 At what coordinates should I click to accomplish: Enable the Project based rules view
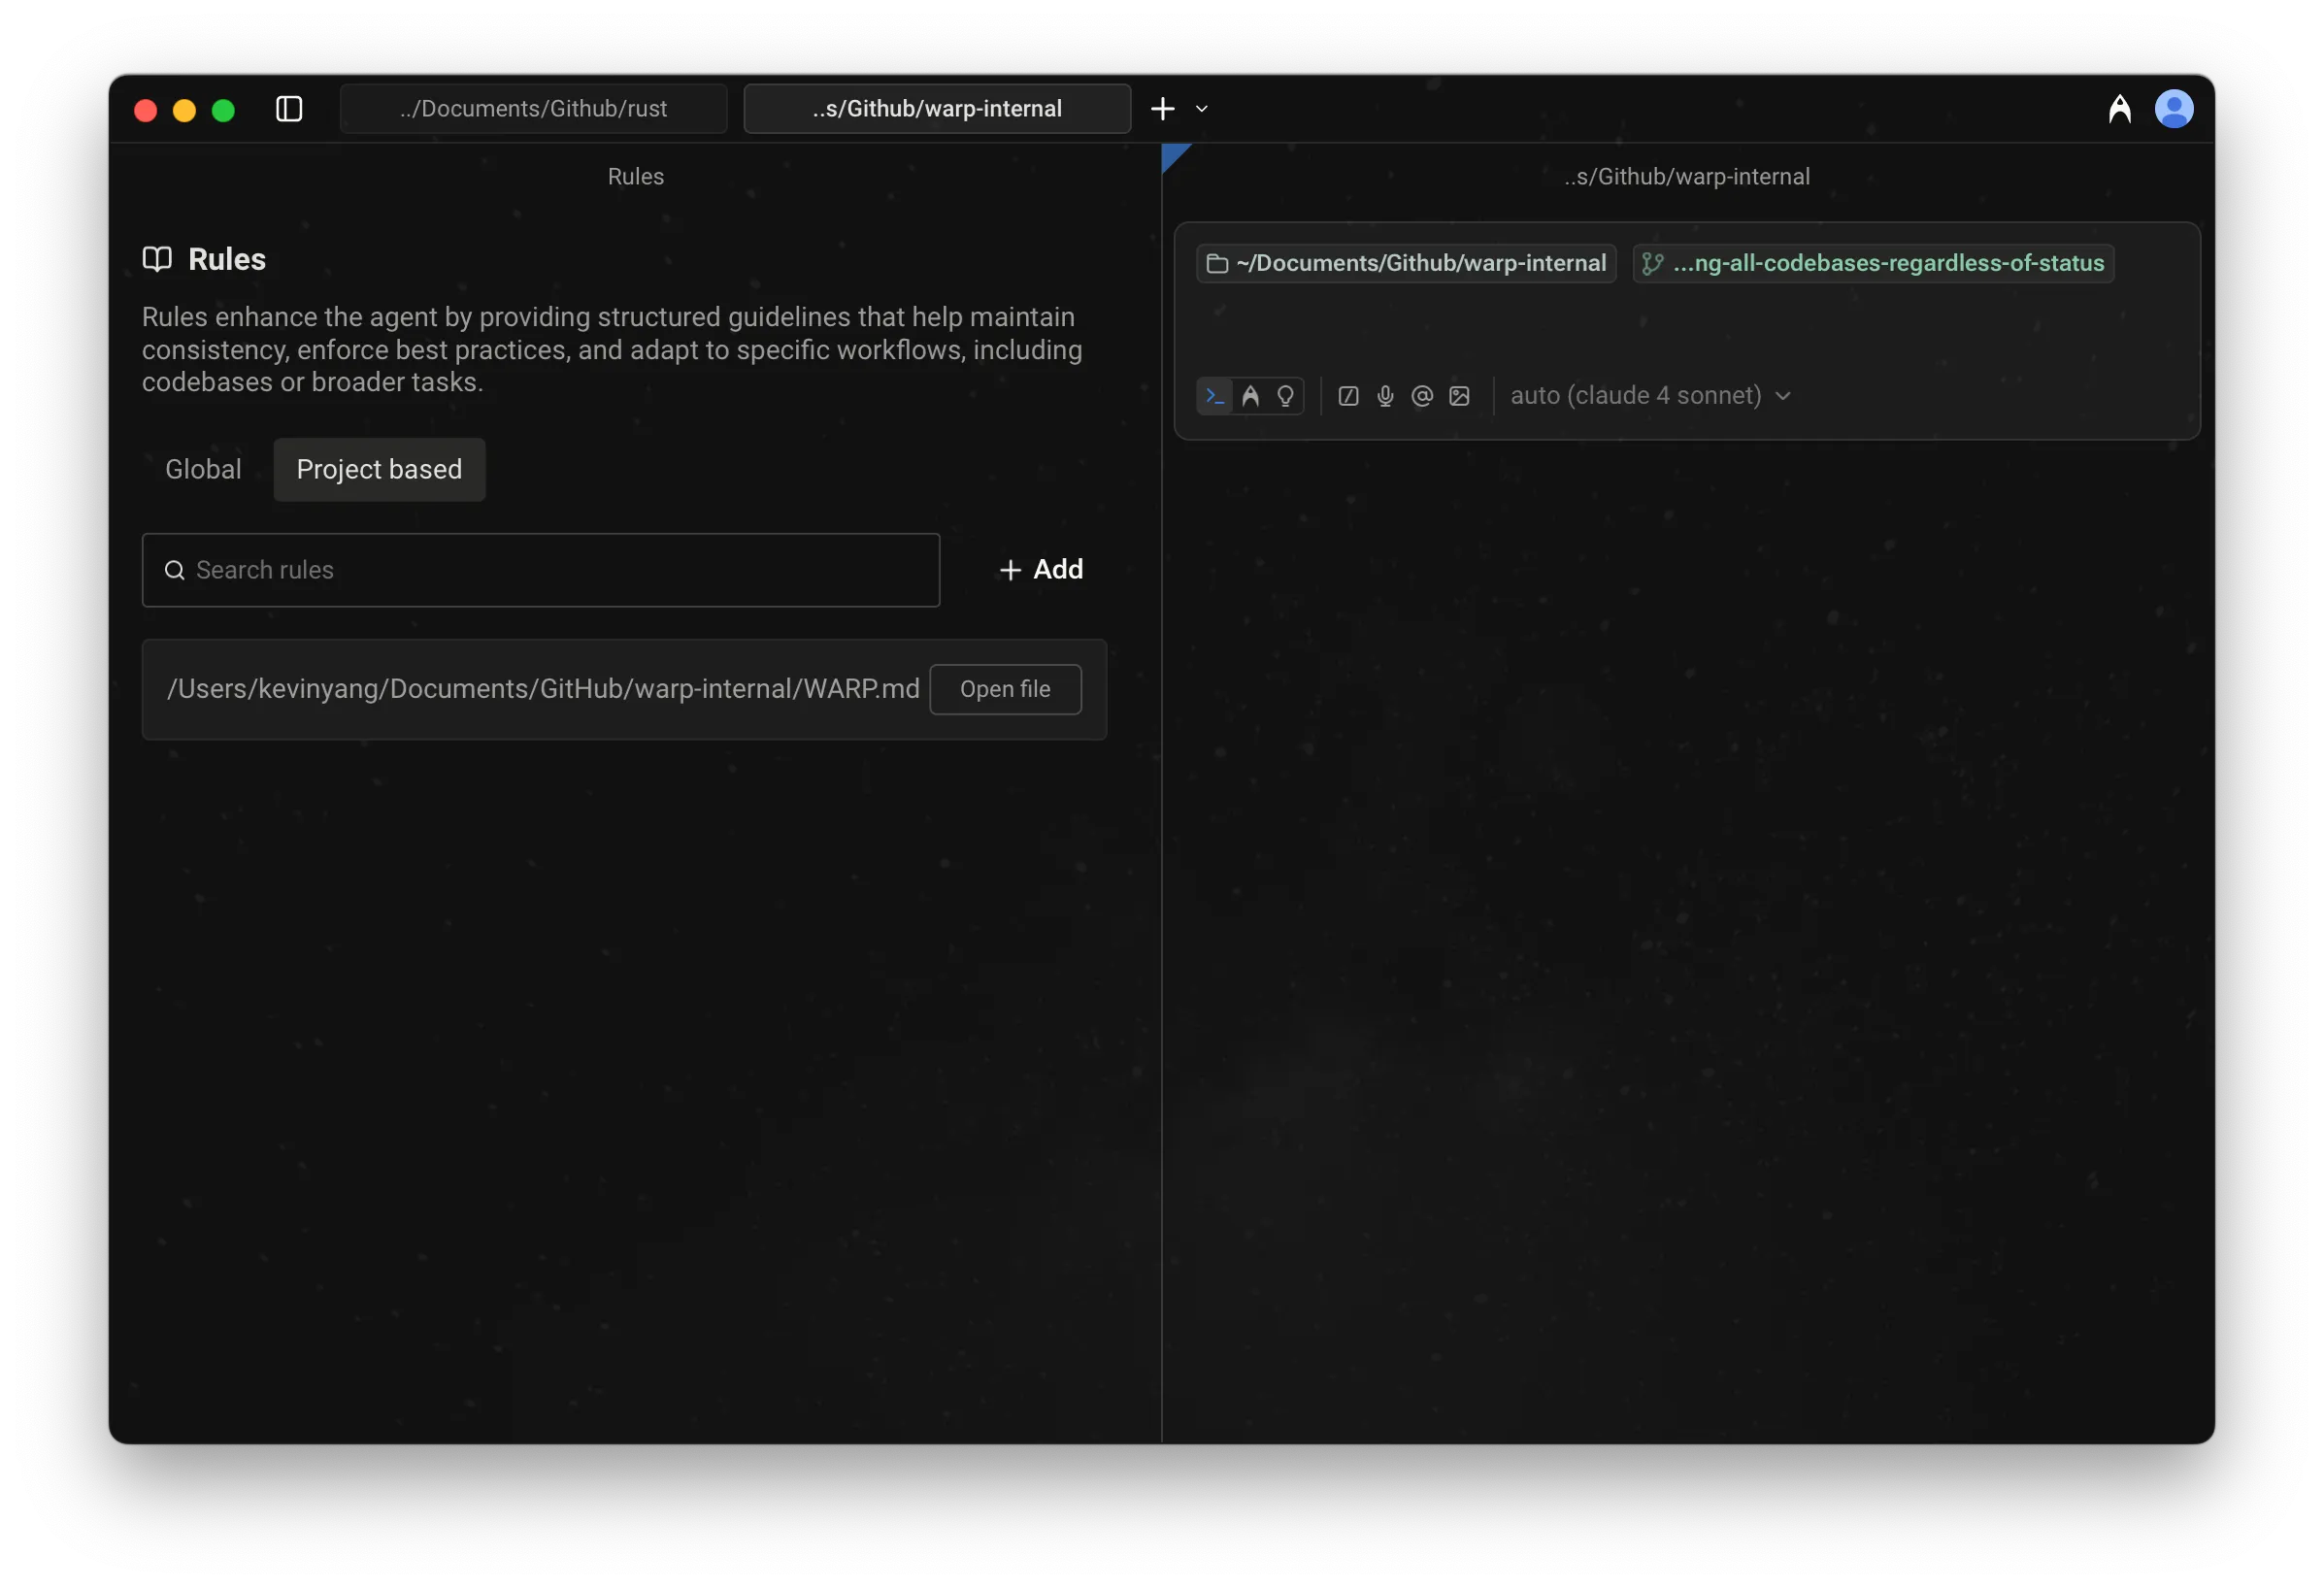tap(379, 469)
